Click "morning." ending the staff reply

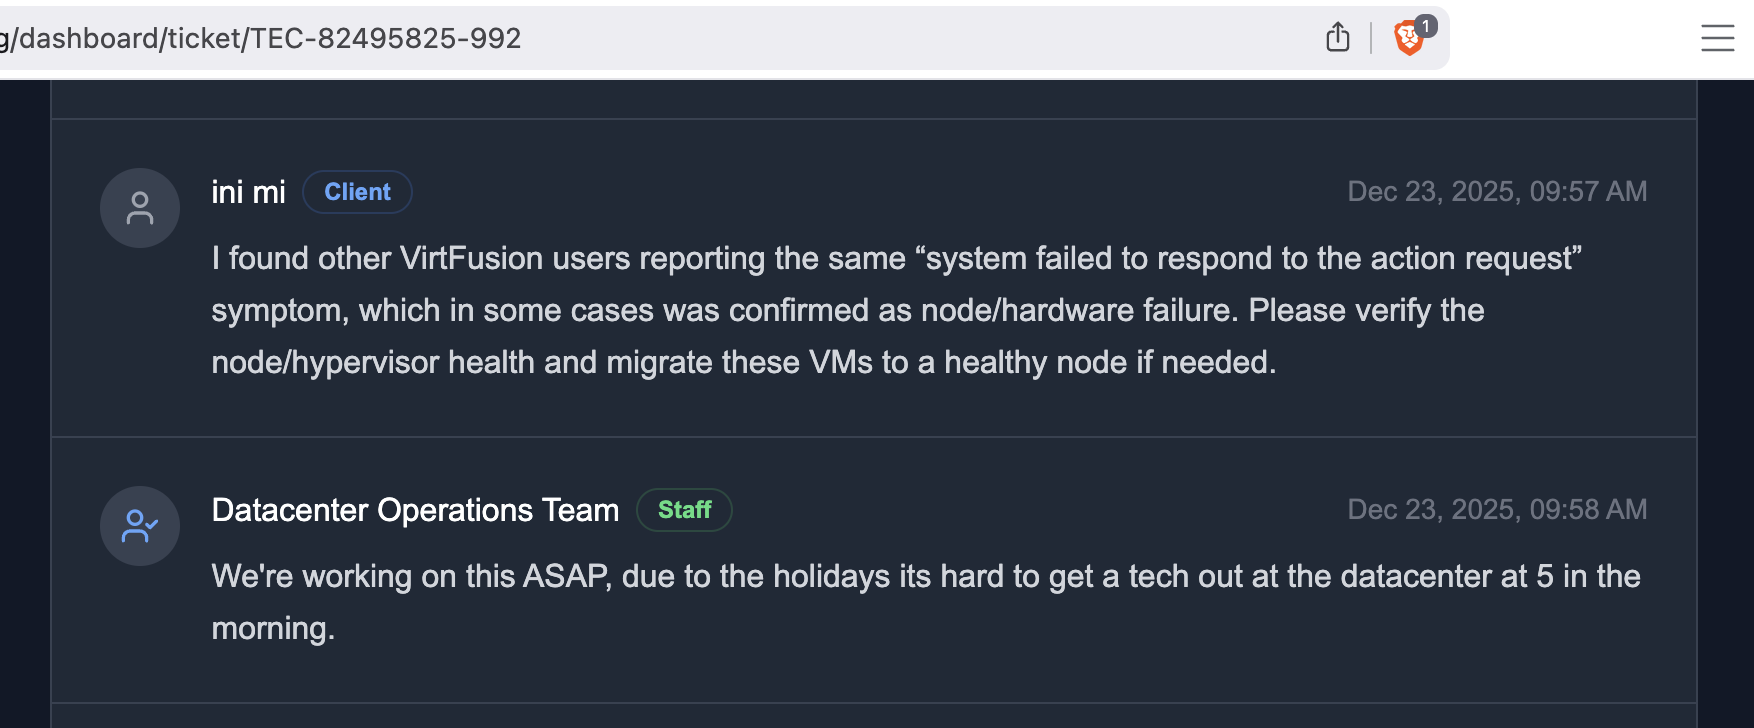coord(273,629)
